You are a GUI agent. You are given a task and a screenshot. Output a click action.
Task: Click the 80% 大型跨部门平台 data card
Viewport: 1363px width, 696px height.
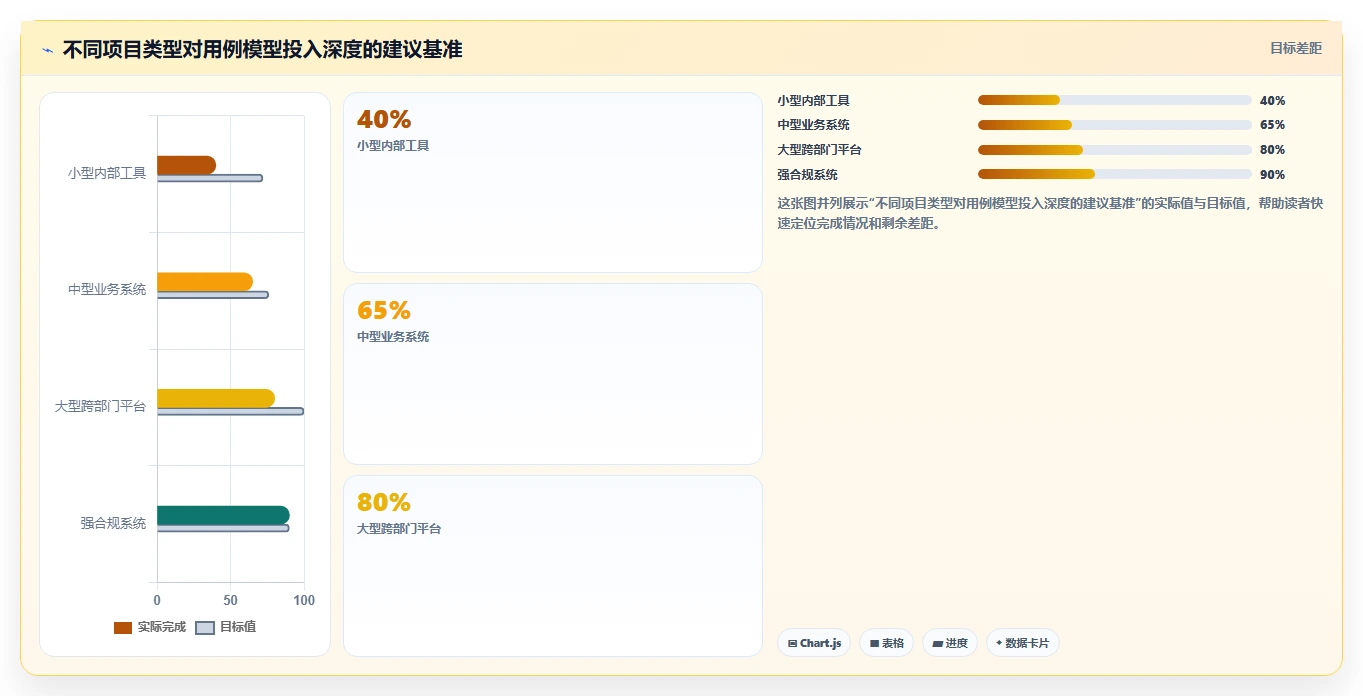pos(553,566)
